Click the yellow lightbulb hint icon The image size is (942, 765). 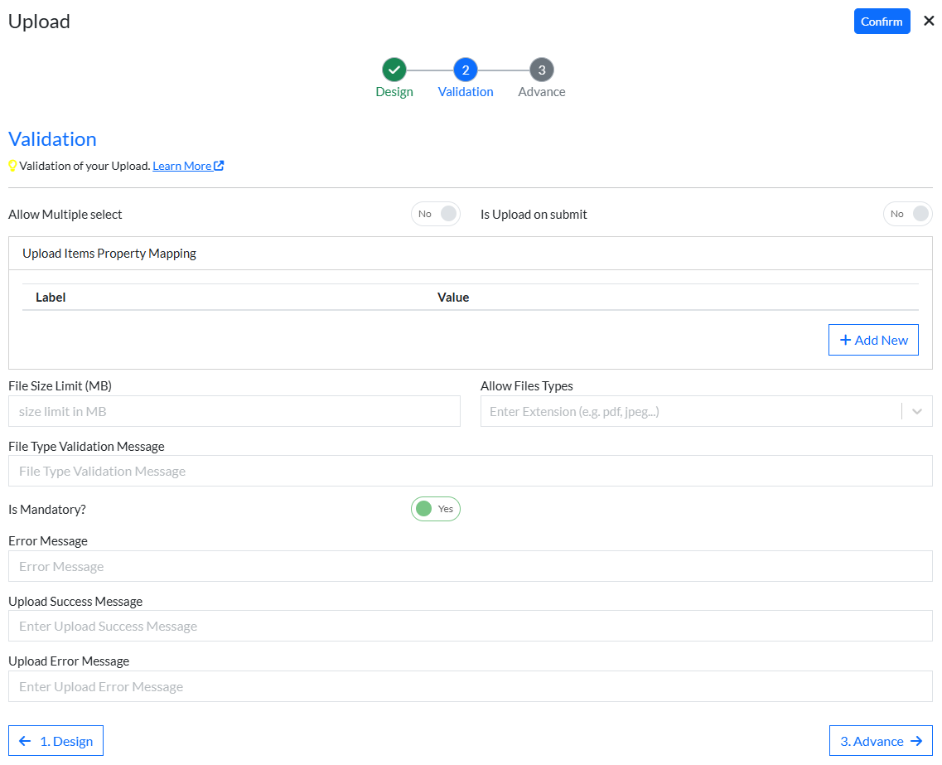click(x=13, y=166)
